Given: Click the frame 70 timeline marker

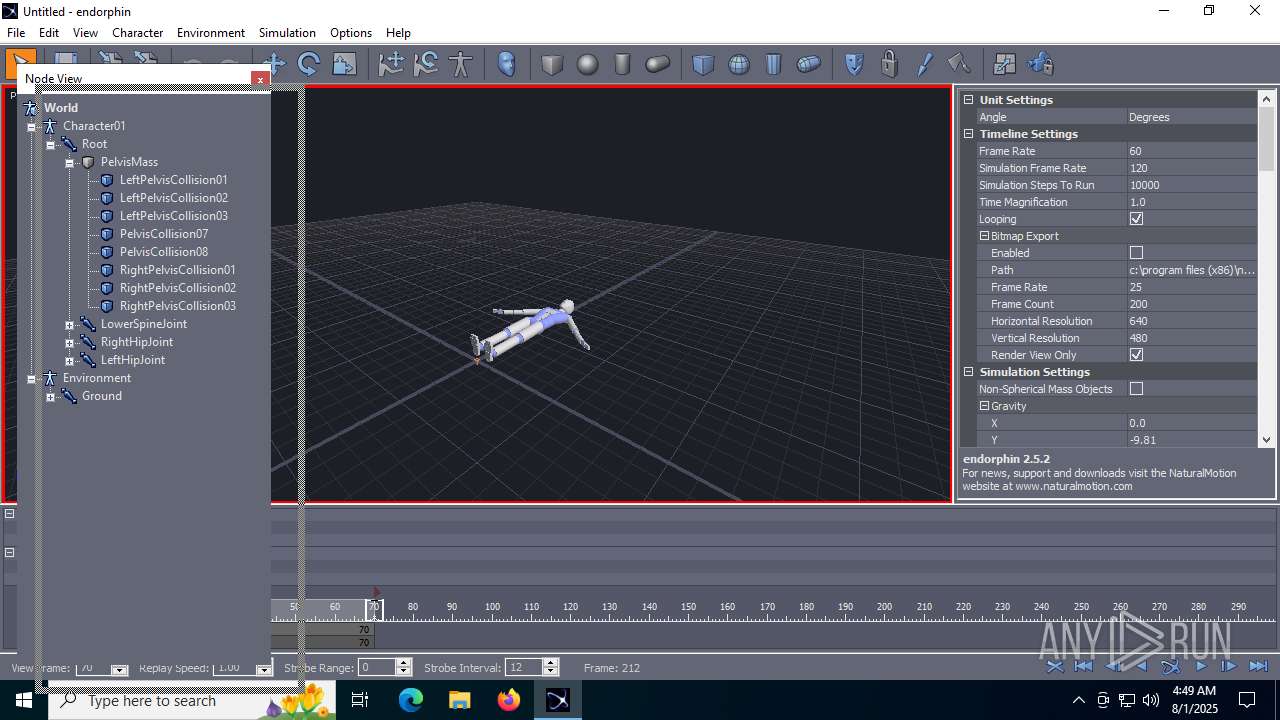Looking at the screenshot, I should pyautogui.click(x=375, y=608).
